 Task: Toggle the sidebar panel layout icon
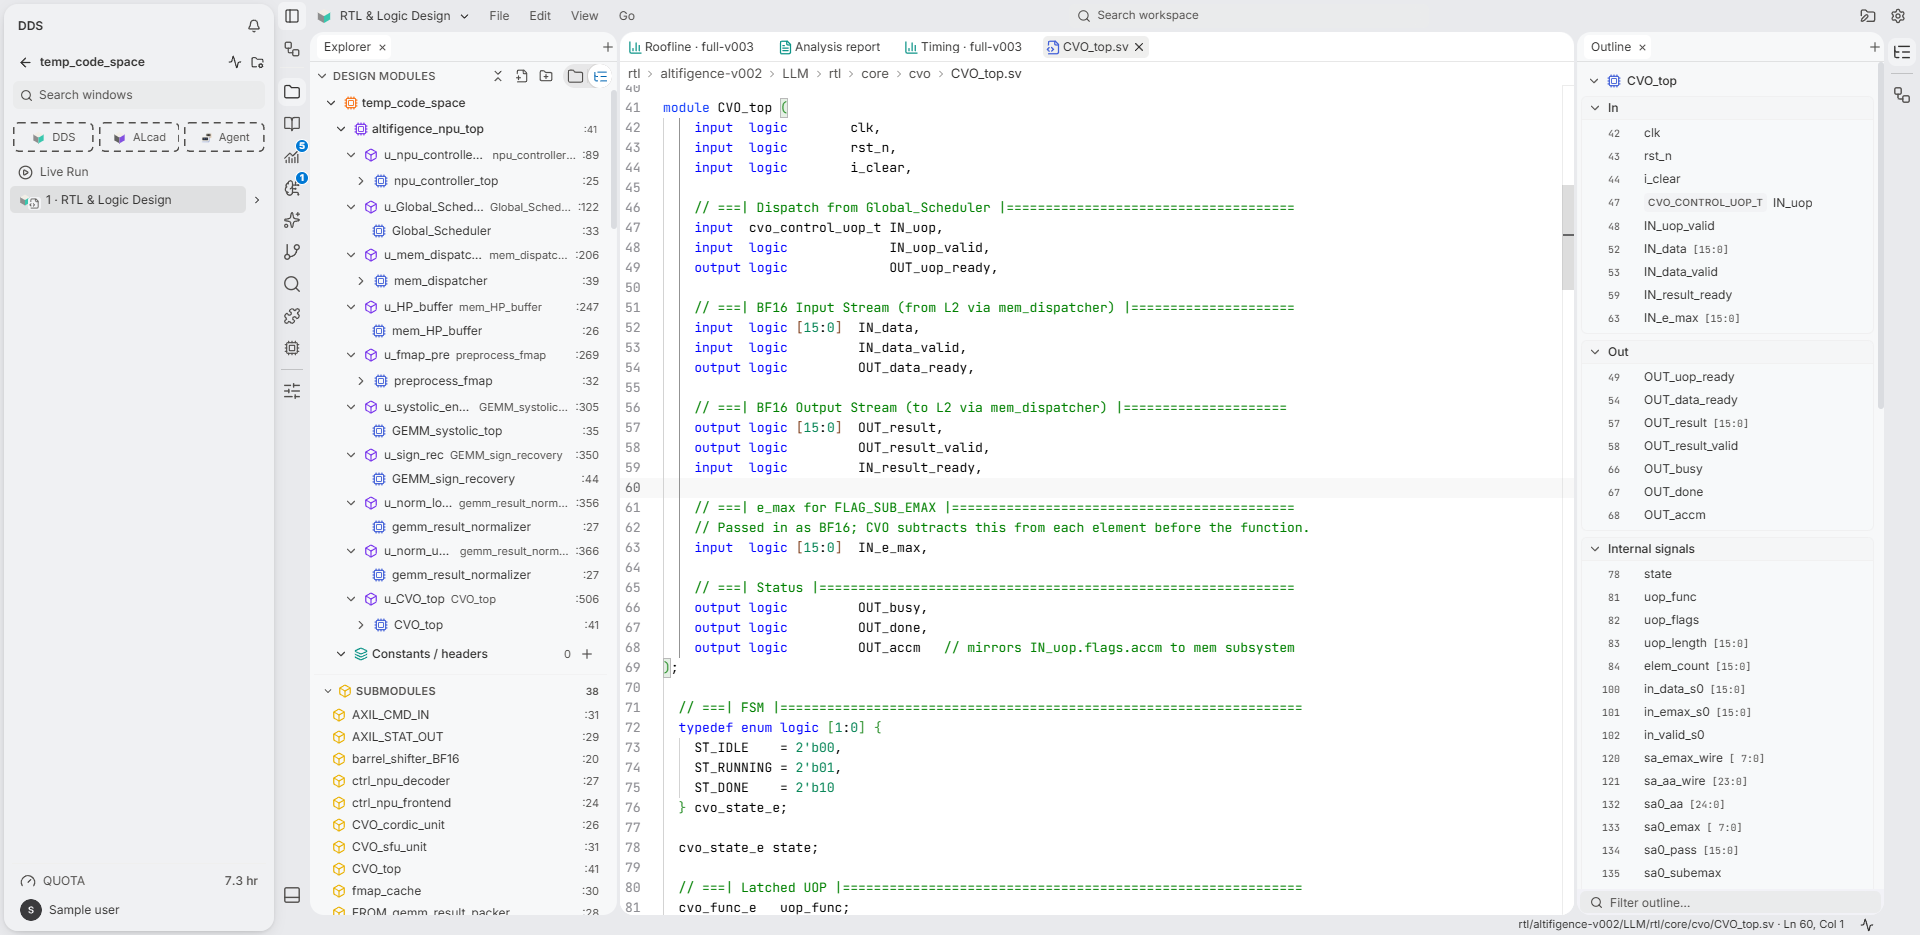[292, 16]
